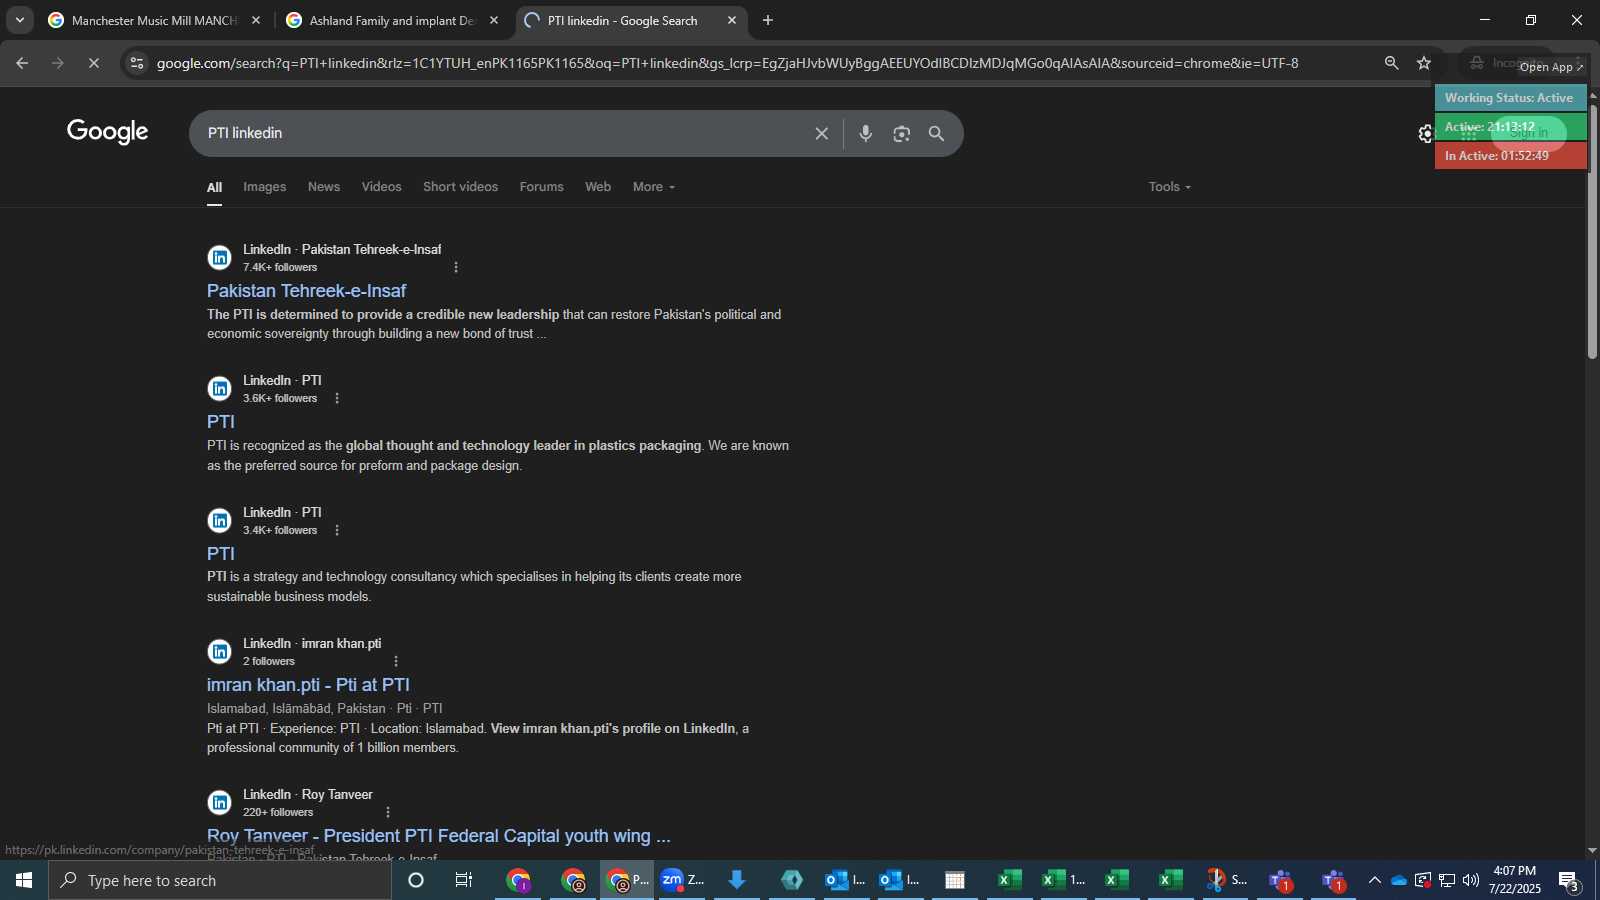This screenshot has height=900, width=1600.
Task: Click the Working Status: Active banner
Action: pos(1510,98)
